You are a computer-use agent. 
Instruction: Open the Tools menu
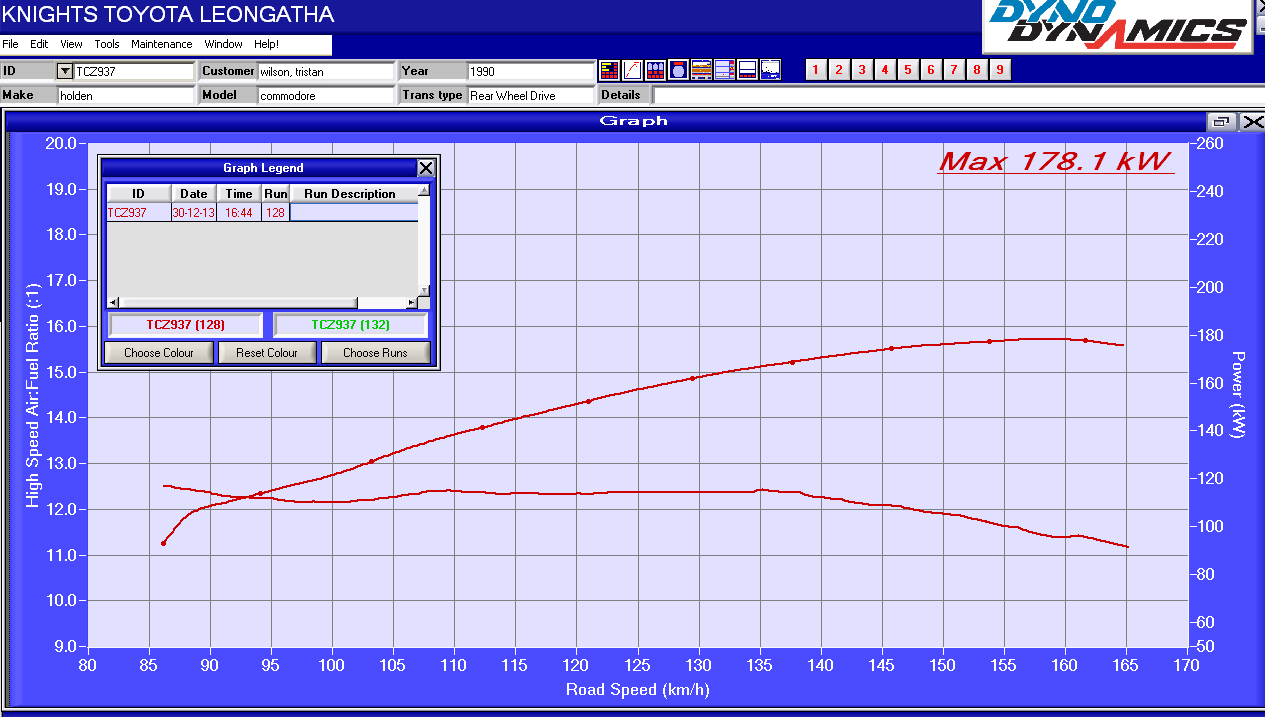point(107,44)
